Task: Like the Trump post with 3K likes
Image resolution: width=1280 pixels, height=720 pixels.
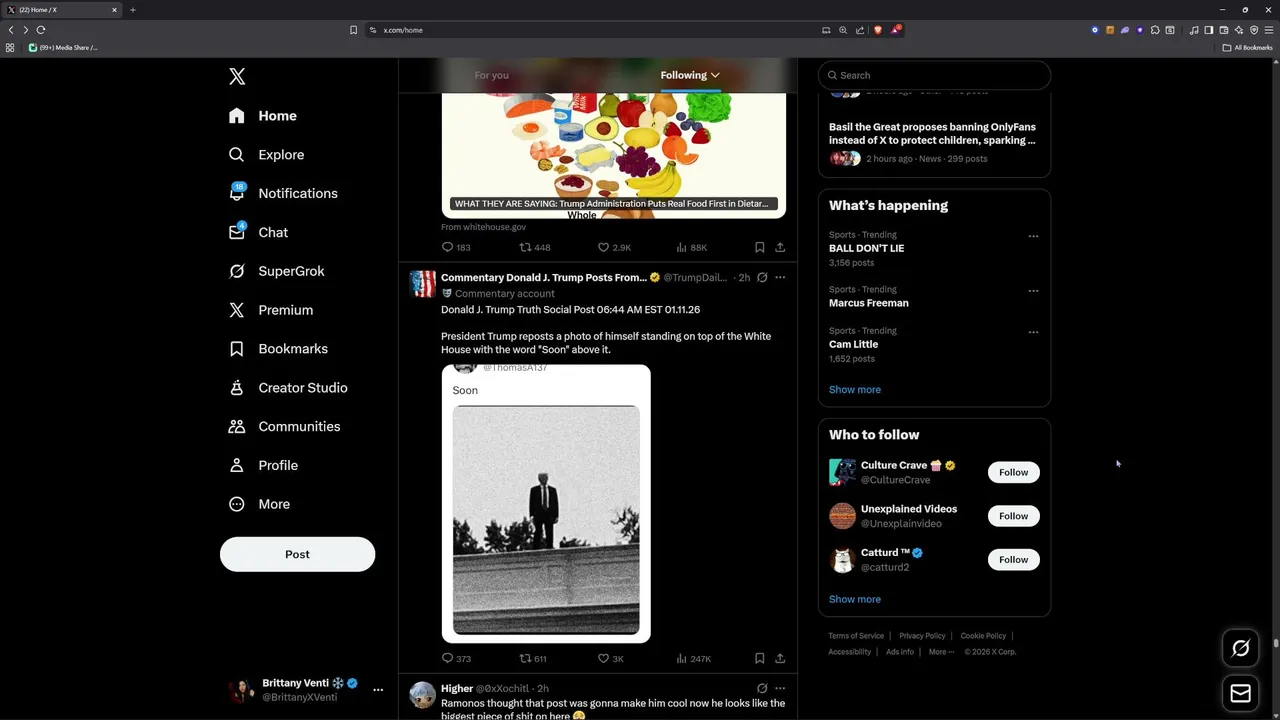Action: point(611,659)
